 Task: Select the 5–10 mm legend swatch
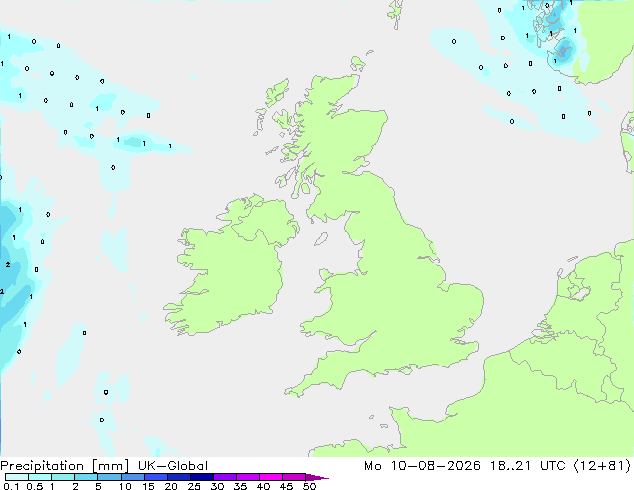[x=109, y=477]
